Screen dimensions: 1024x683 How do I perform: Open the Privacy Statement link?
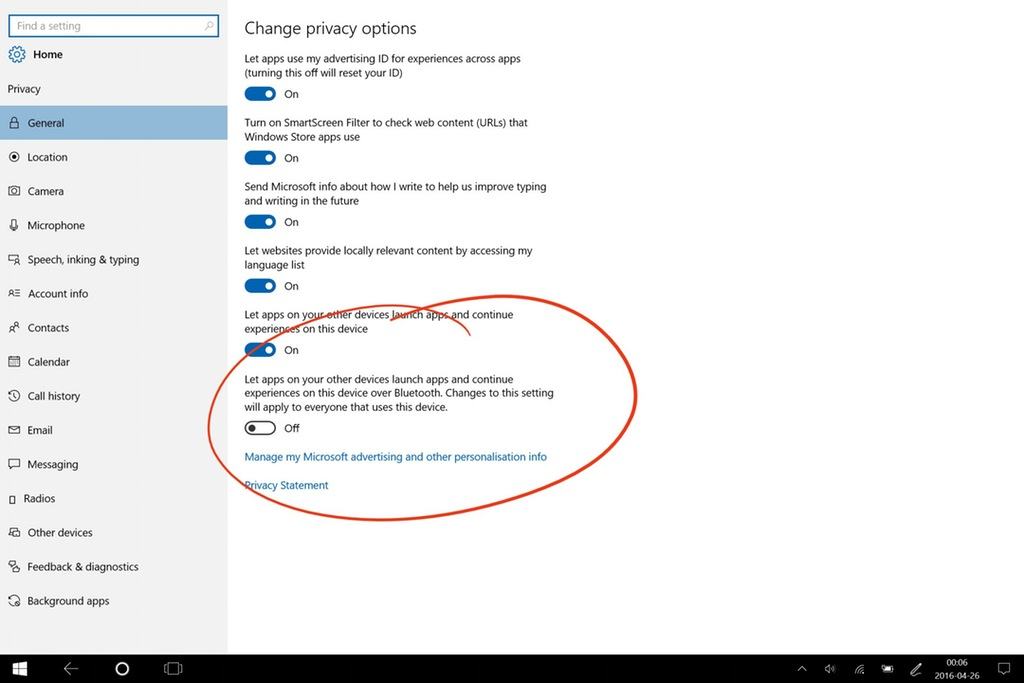pyautogui.click(x=286, y=485)
